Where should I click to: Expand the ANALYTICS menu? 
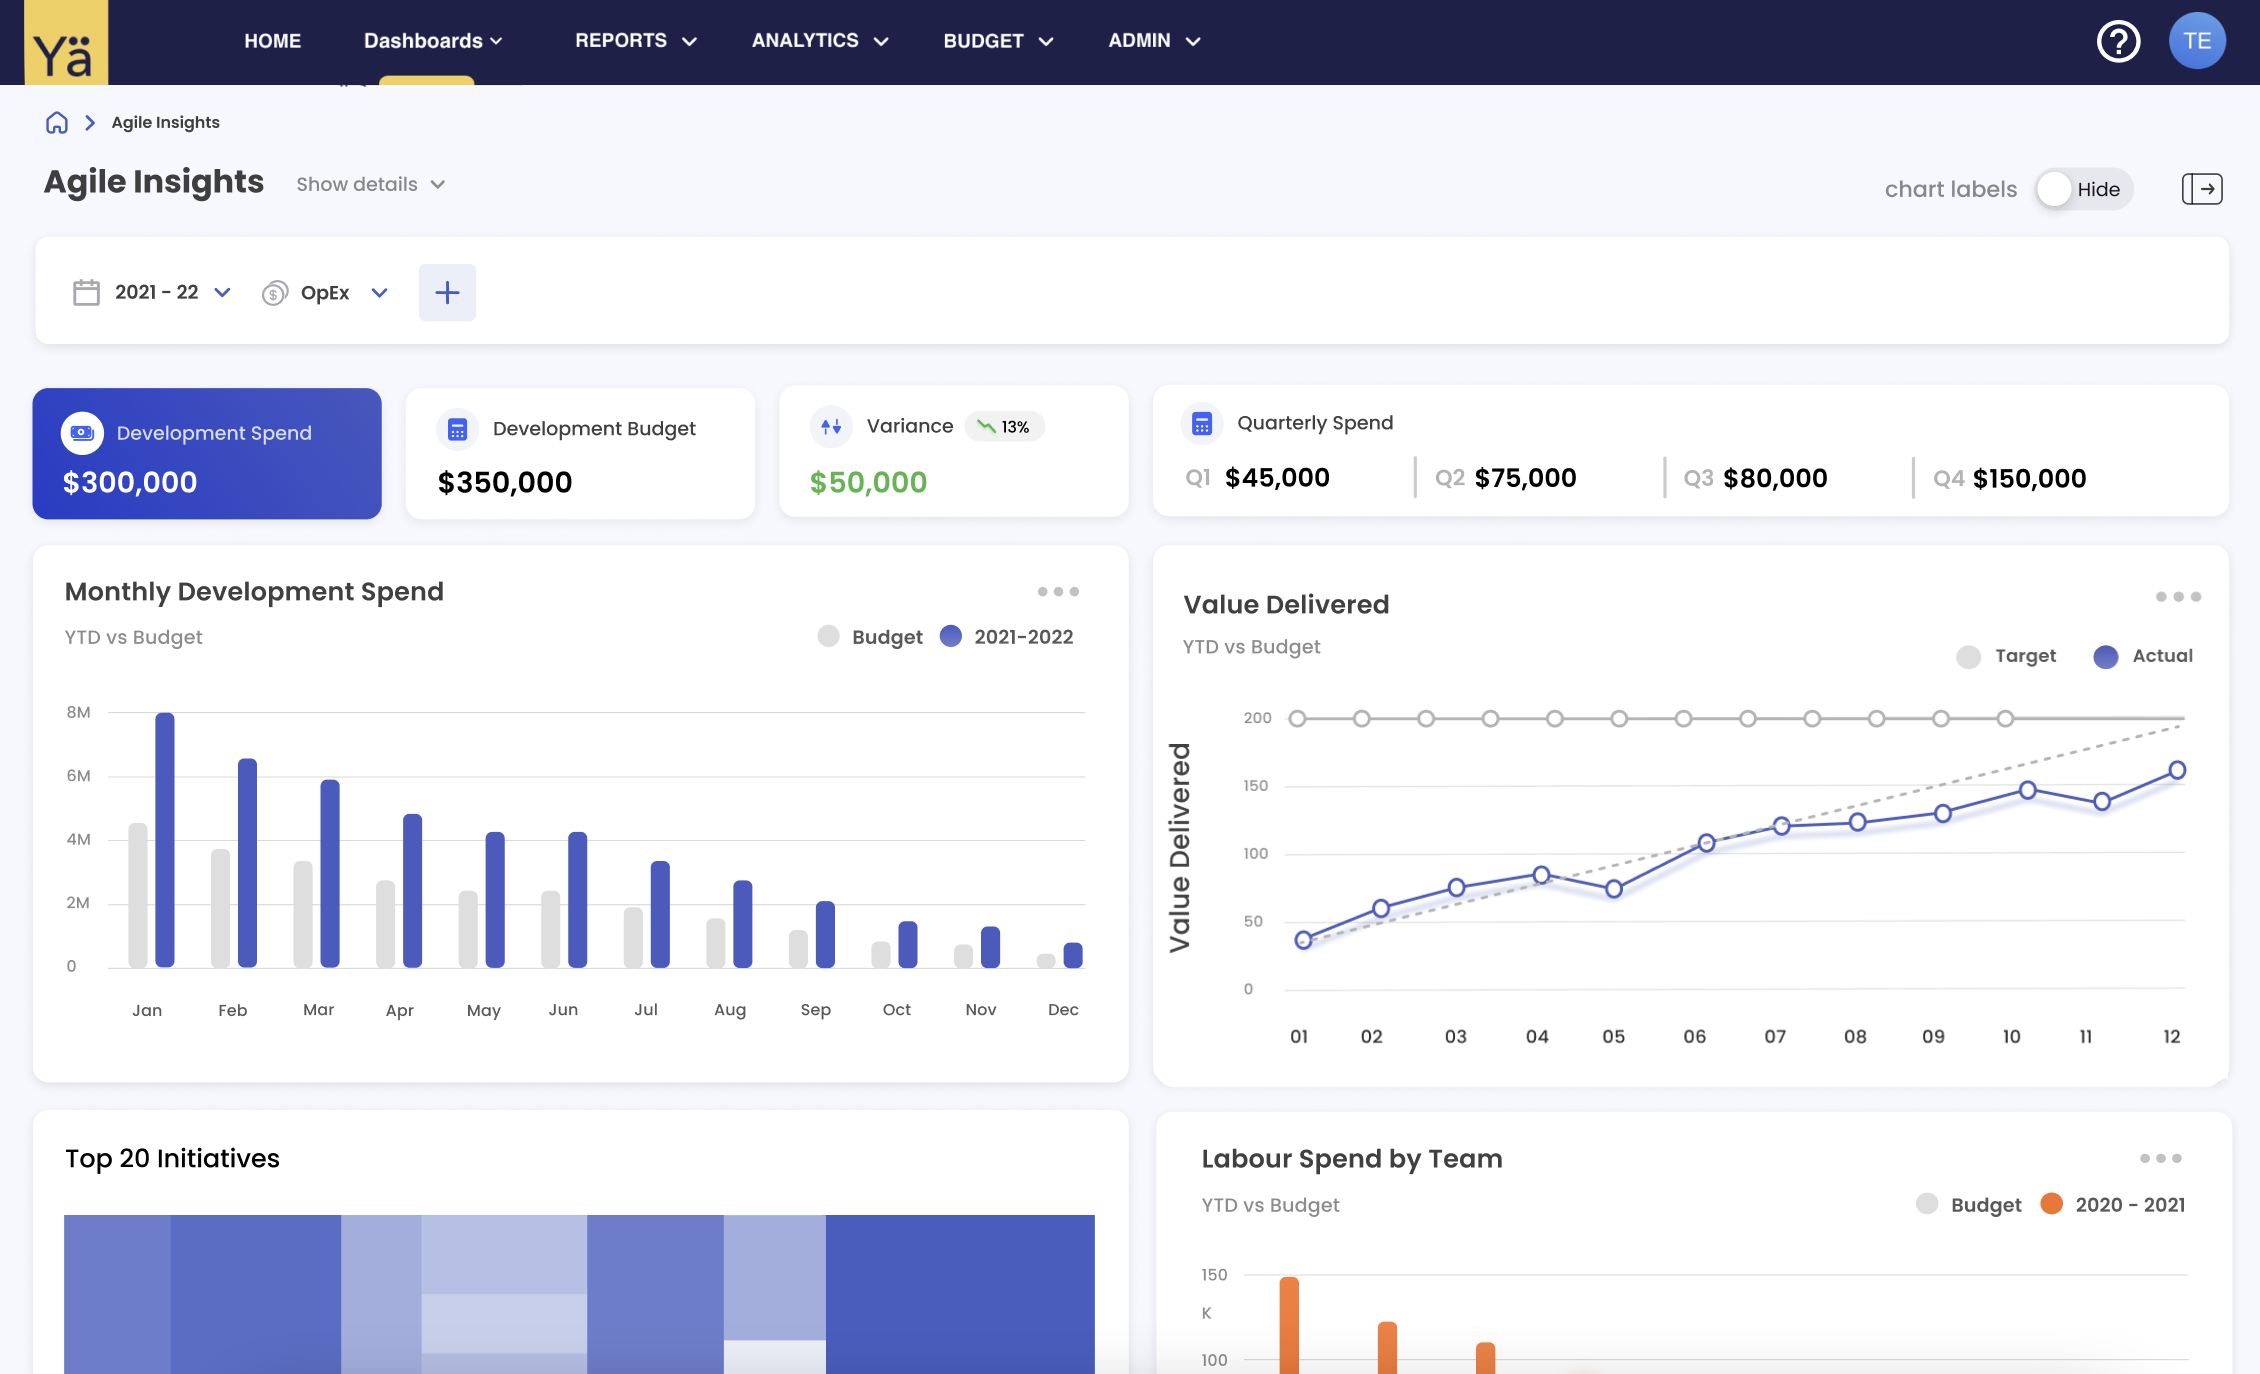point(820,41)
